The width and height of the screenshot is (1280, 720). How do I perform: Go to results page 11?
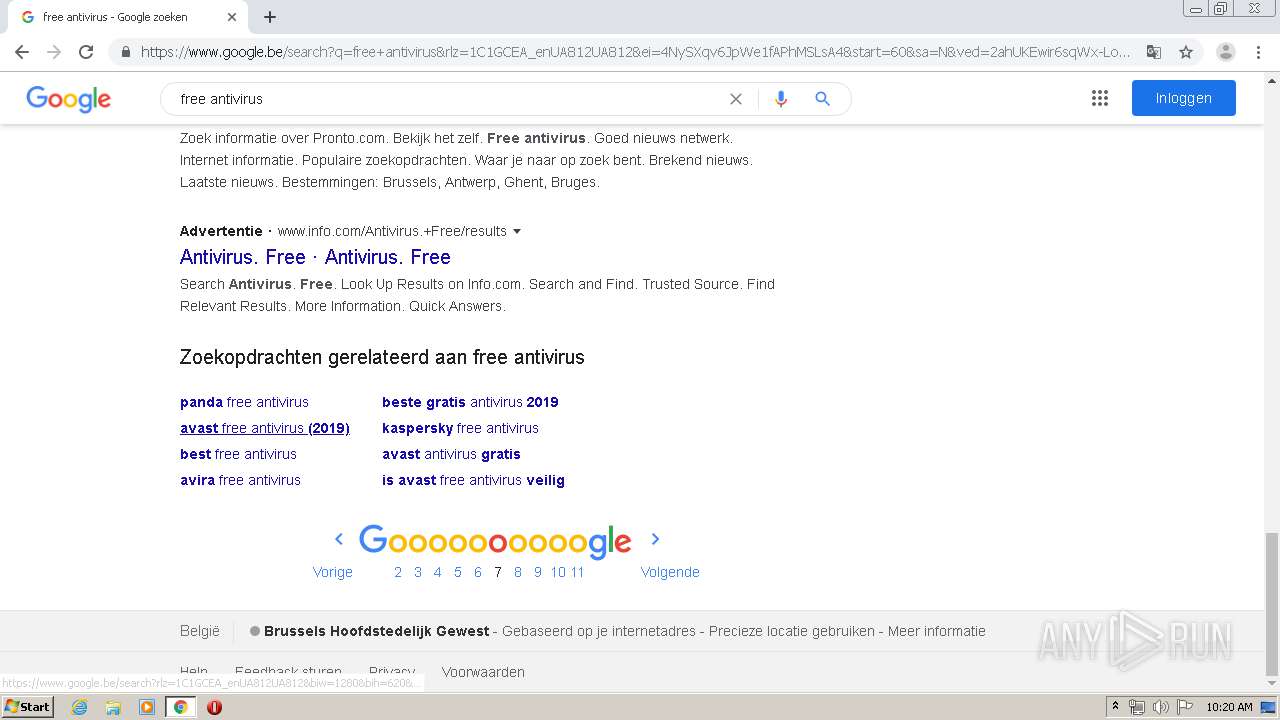pos(577,572)
